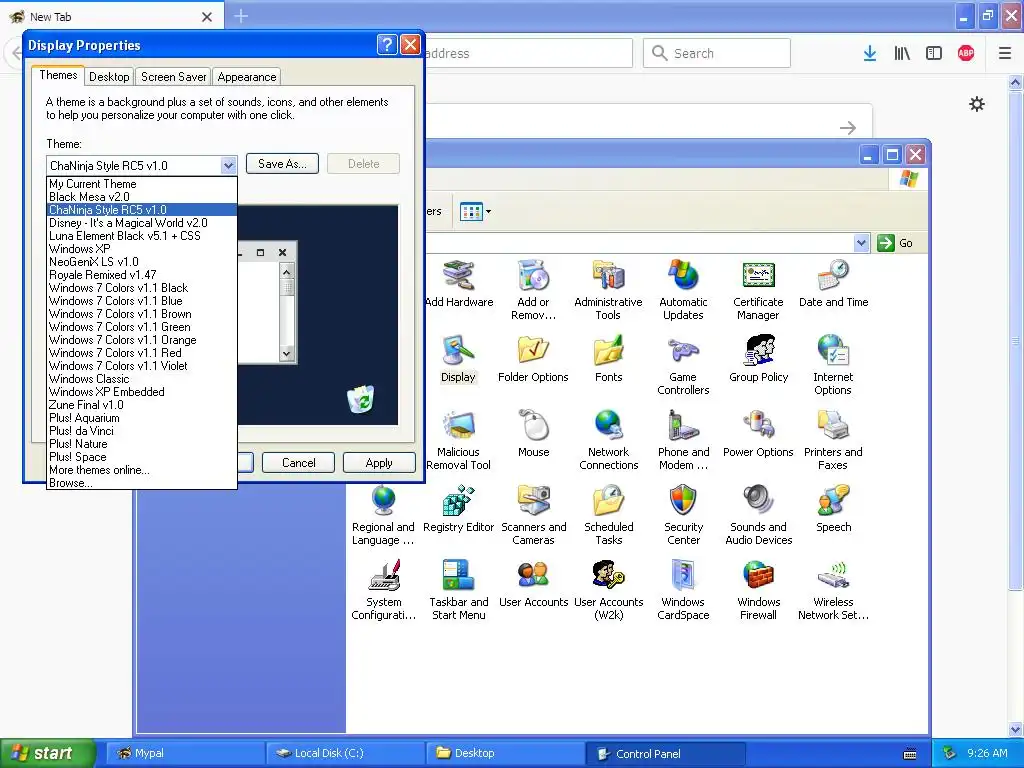Viewport: 1024px width, 768px height.
Task: Launch Registry Editor icon
Action: point(458,509)
